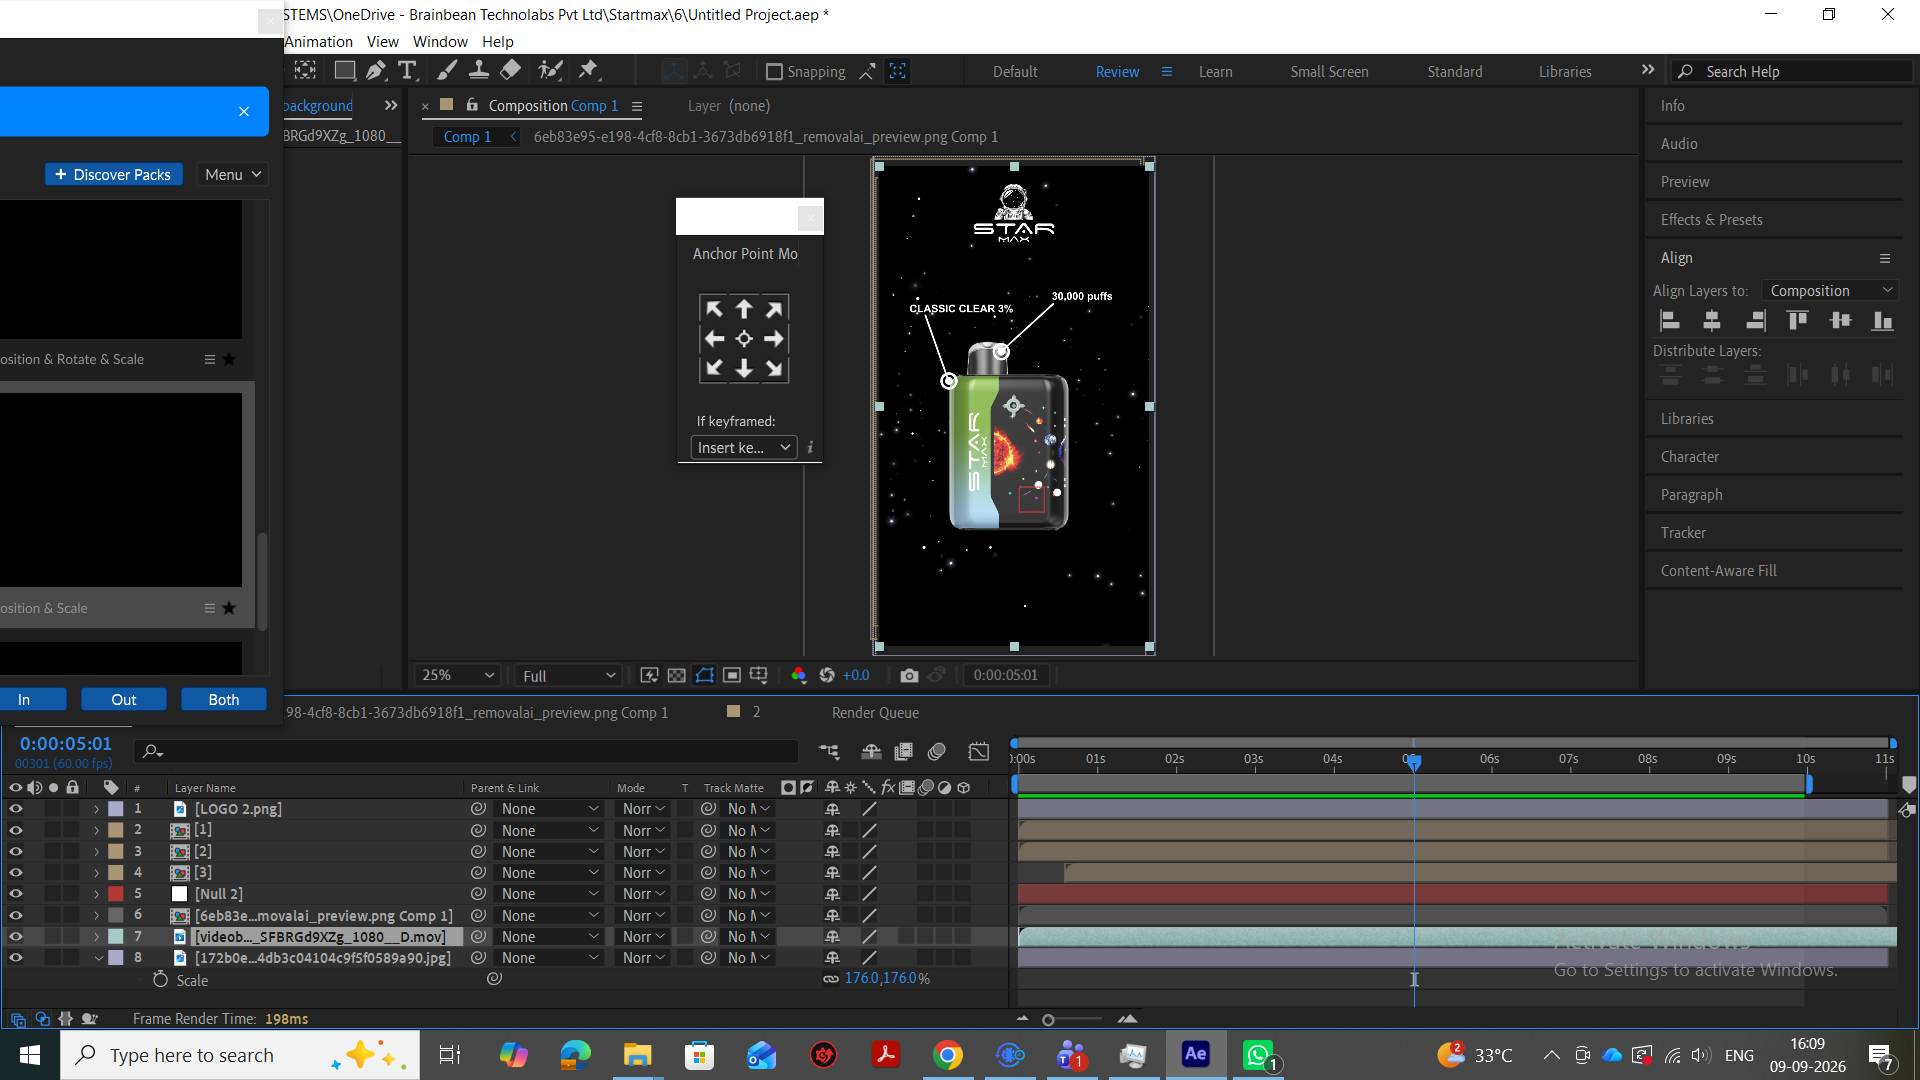Screen dimensions: 1920x1080
Task: Open the Window menu
Action: tap(440, 41)
